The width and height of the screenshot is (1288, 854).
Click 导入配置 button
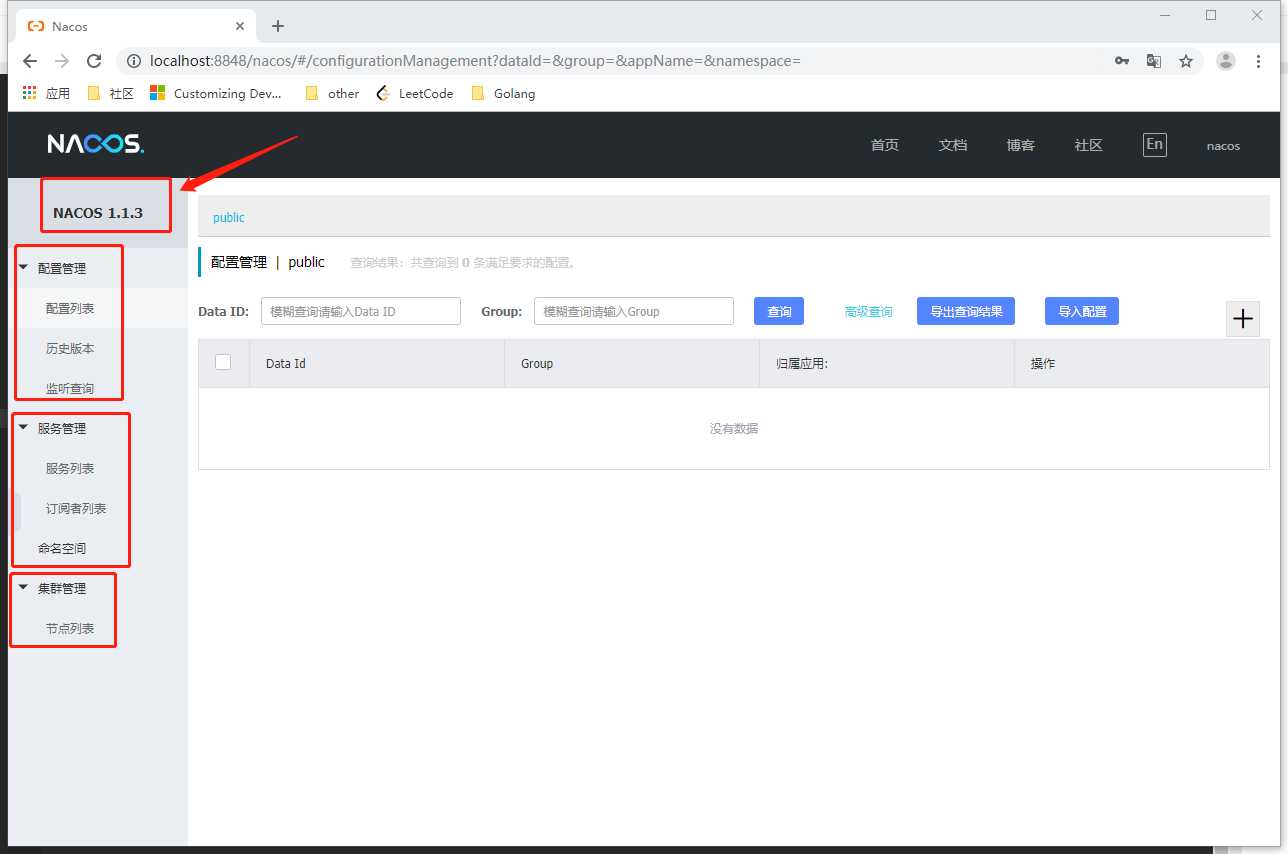pyautogui.click(x=1082, y=311)
